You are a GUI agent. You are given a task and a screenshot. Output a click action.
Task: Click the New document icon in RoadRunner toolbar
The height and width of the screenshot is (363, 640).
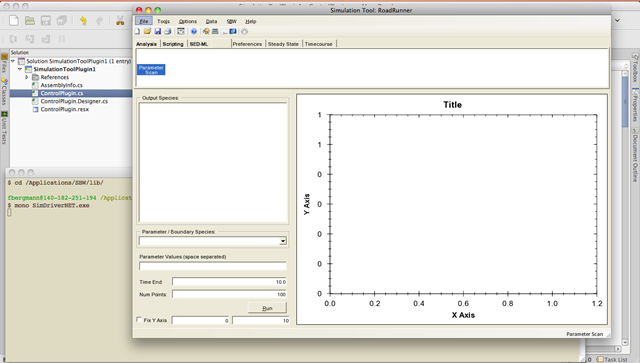tap(138, 31)
